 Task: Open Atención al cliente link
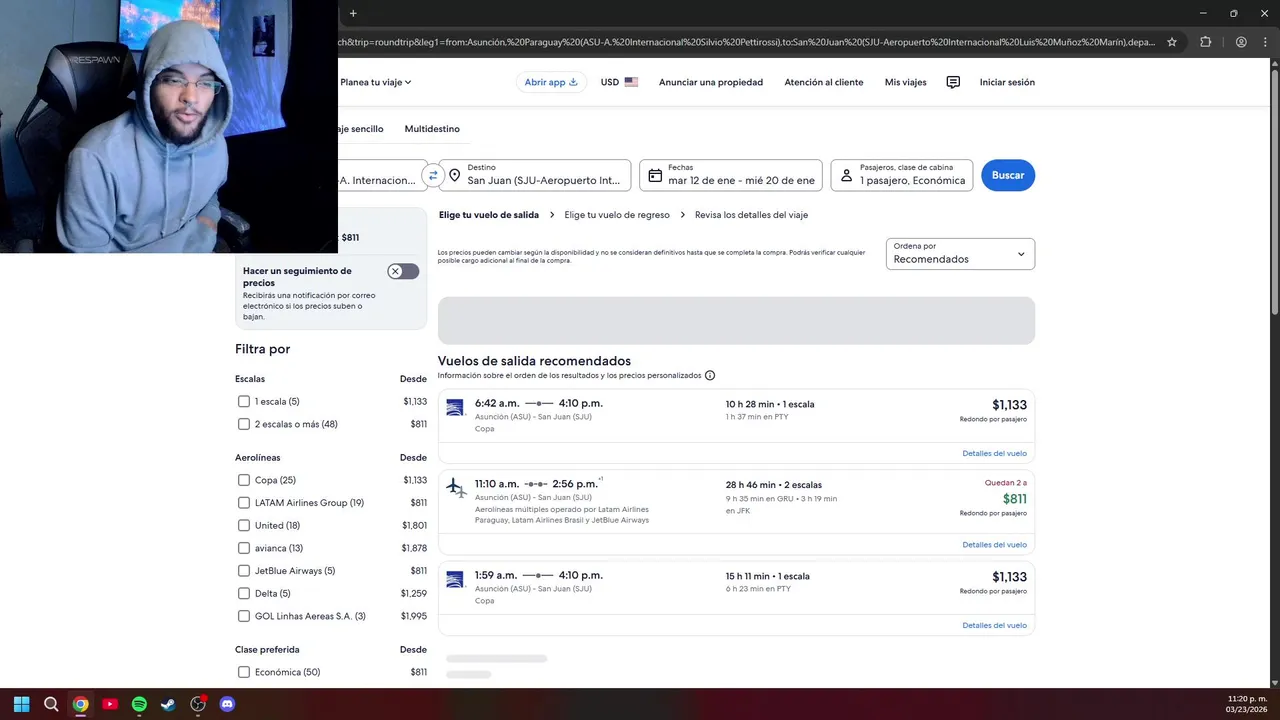pos(824,82)
